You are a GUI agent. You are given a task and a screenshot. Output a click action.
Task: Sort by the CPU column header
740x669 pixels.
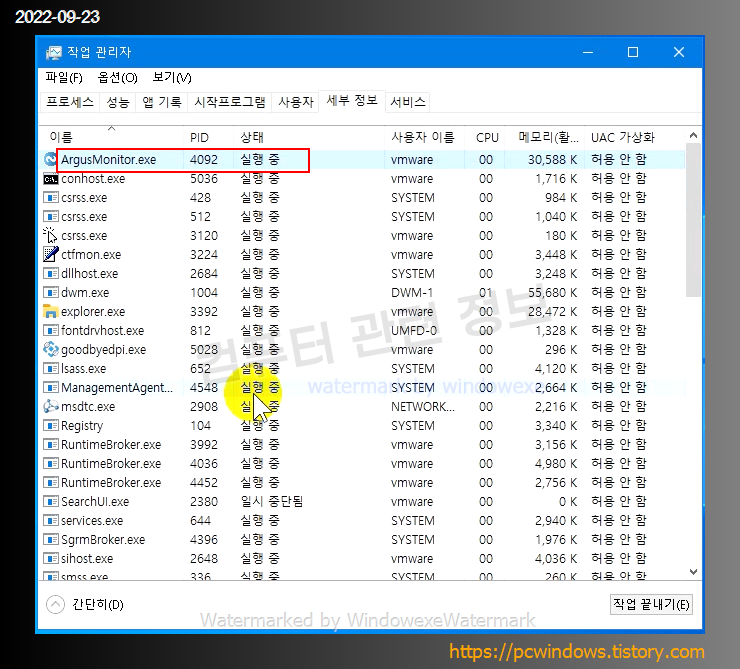point(485,137)
